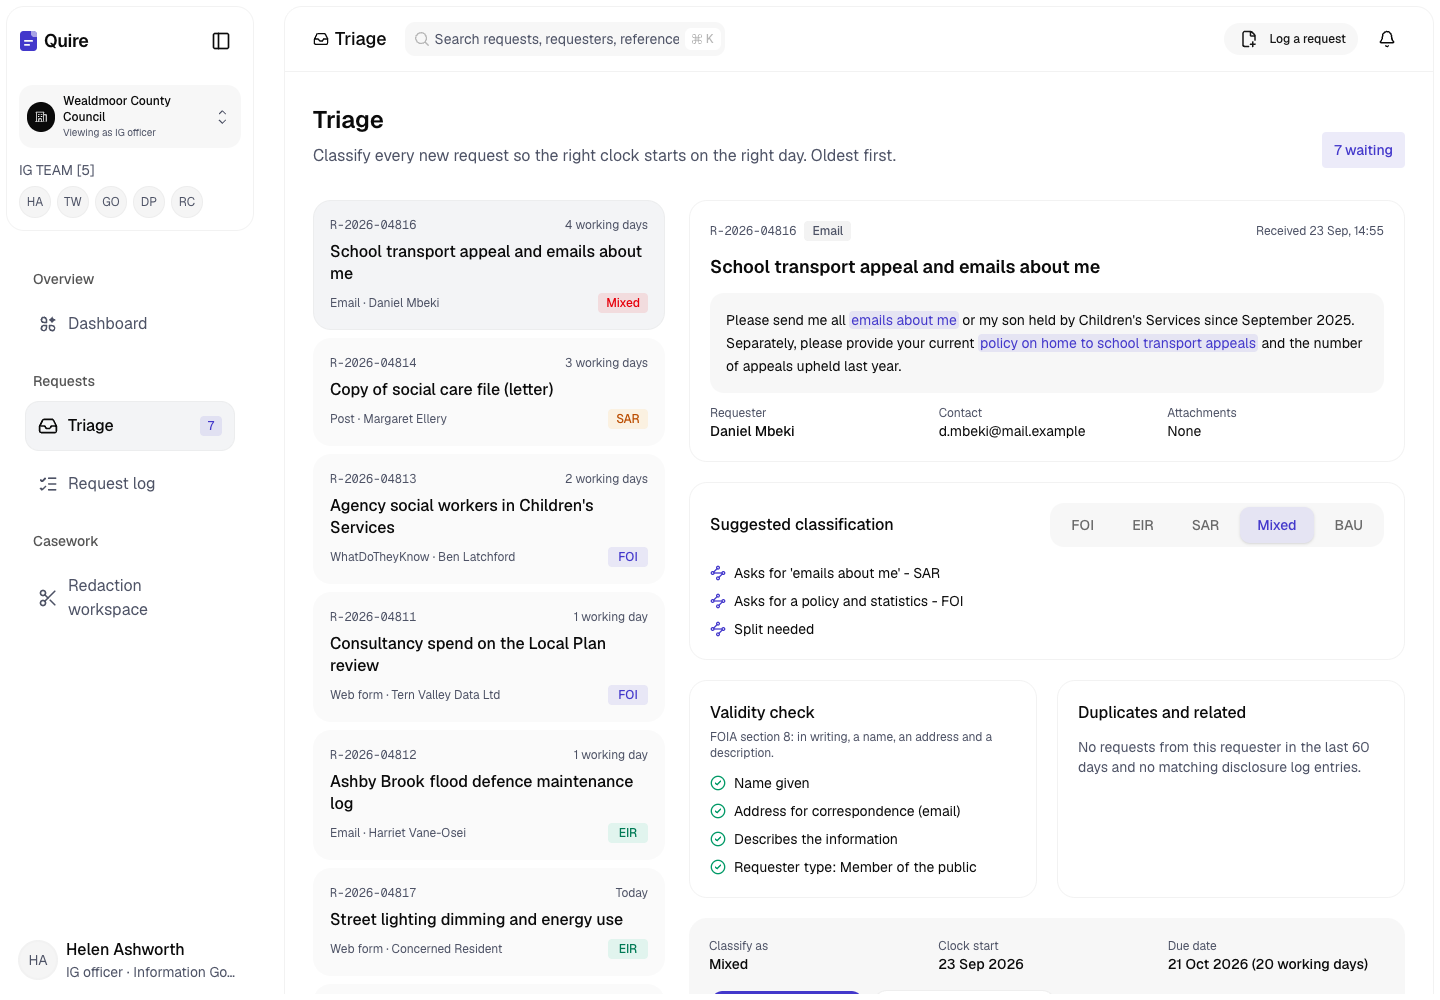Focus the search requests field
The image size is (1440, 1000).
click(x=565, y=39)
